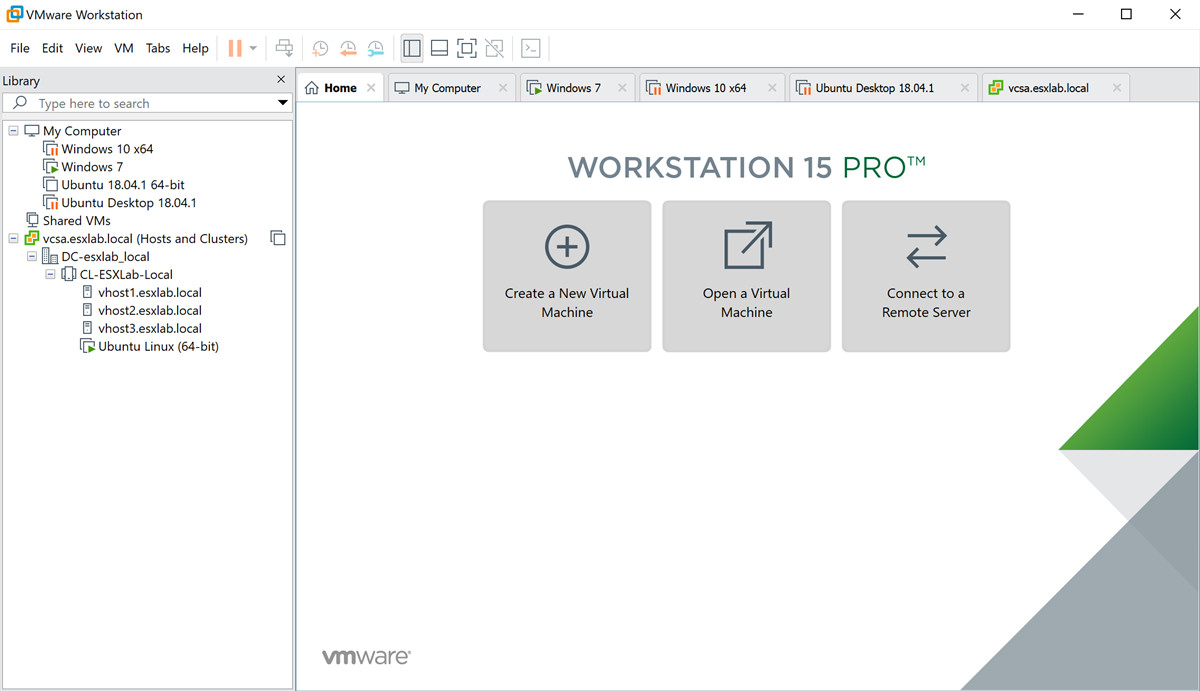1200x691 pixels.
Task: Click Open a Virtual Machine
Action: (747, 276)
